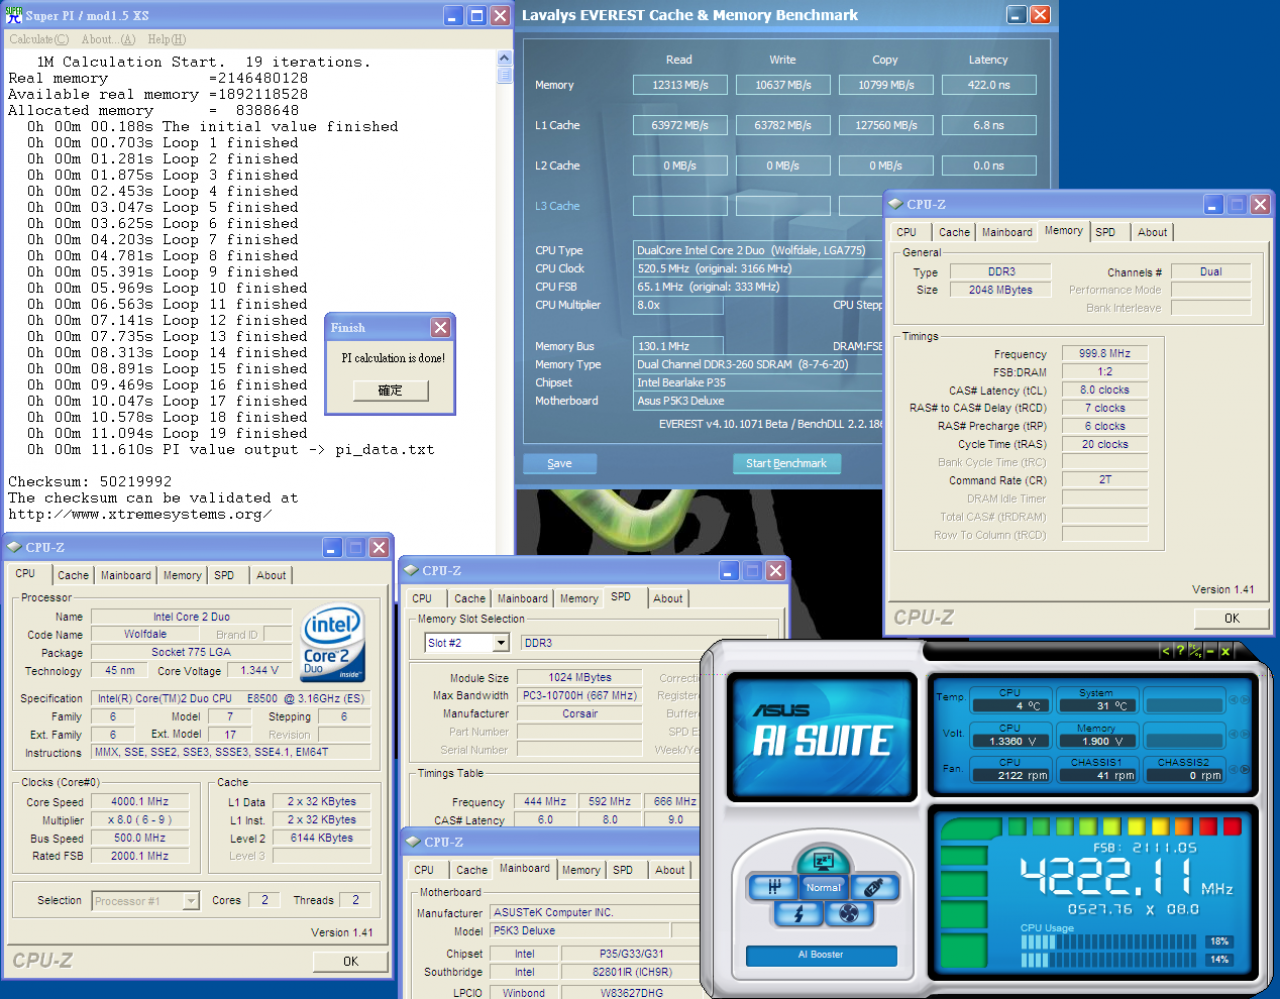Image resolution: width=1280 pixels, height=999 pixels.
Task: Open About tab in CPU-Z Processor window
Action: 271,575
